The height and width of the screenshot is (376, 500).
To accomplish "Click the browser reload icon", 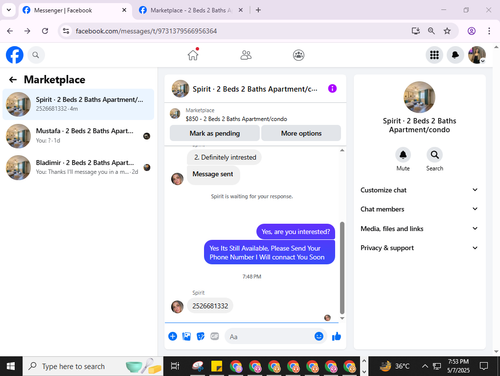I will tap(45, 31).
